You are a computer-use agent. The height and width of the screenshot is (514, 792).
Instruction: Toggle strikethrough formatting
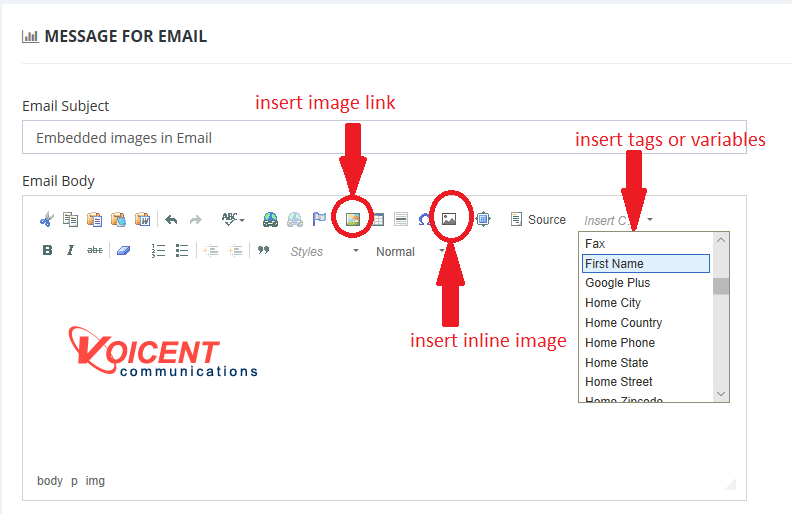(95, 251)
